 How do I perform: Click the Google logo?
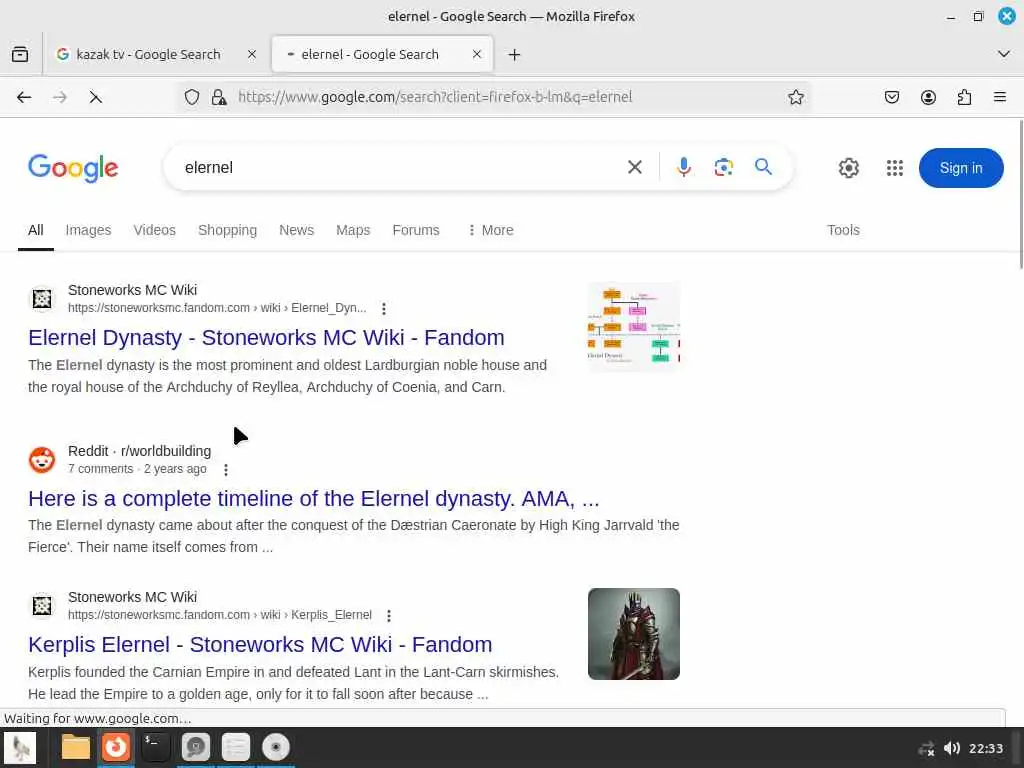(x=73, y=168)
